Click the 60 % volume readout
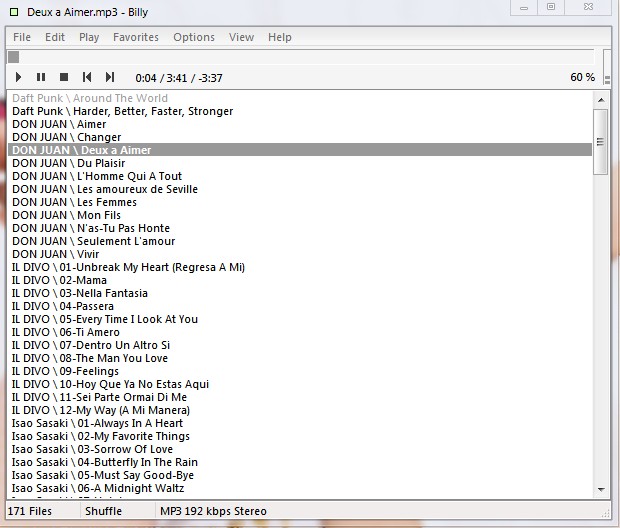This screenshot has height=528, width=620. [x=582, y=77]
